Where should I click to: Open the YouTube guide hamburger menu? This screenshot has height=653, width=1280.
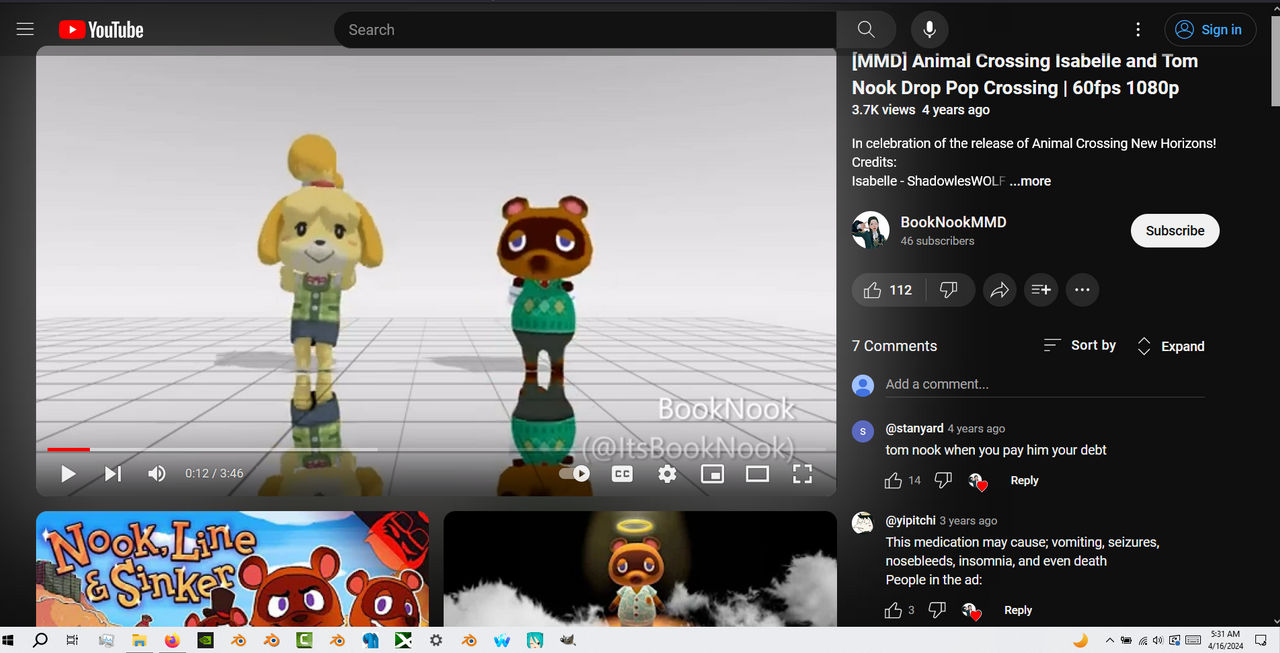[25, 29]
